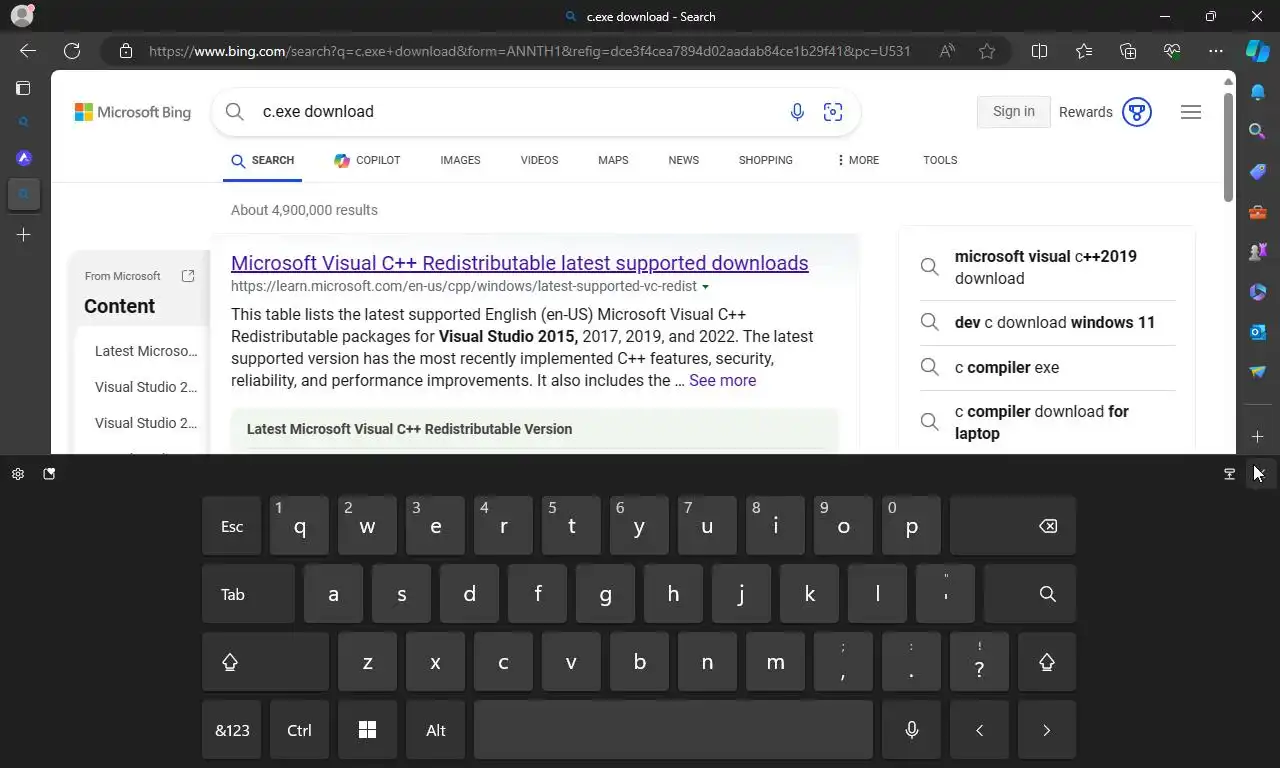Image resolution: width=1280 pixels, height=768 pixels.
Task: Open Copilot sidebar icon
Action: [1258, 51]
